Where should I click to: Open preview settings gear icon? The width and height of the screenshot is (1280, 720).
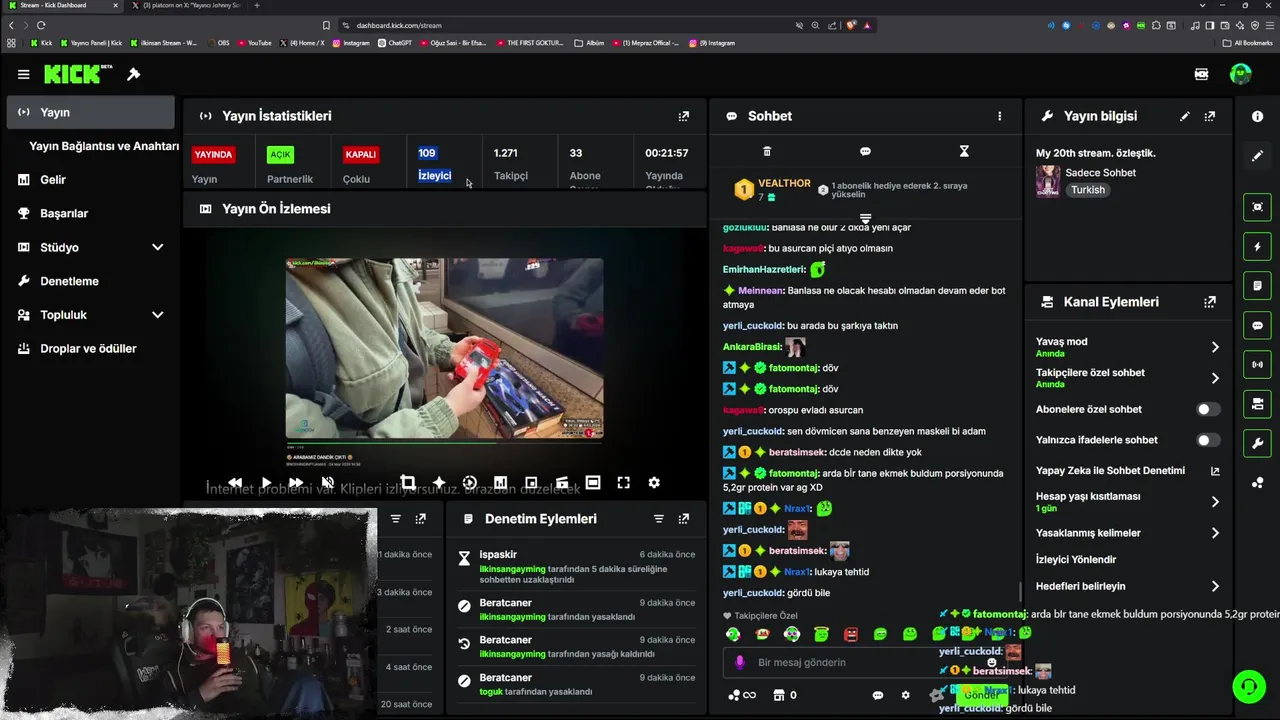(654, 483)
